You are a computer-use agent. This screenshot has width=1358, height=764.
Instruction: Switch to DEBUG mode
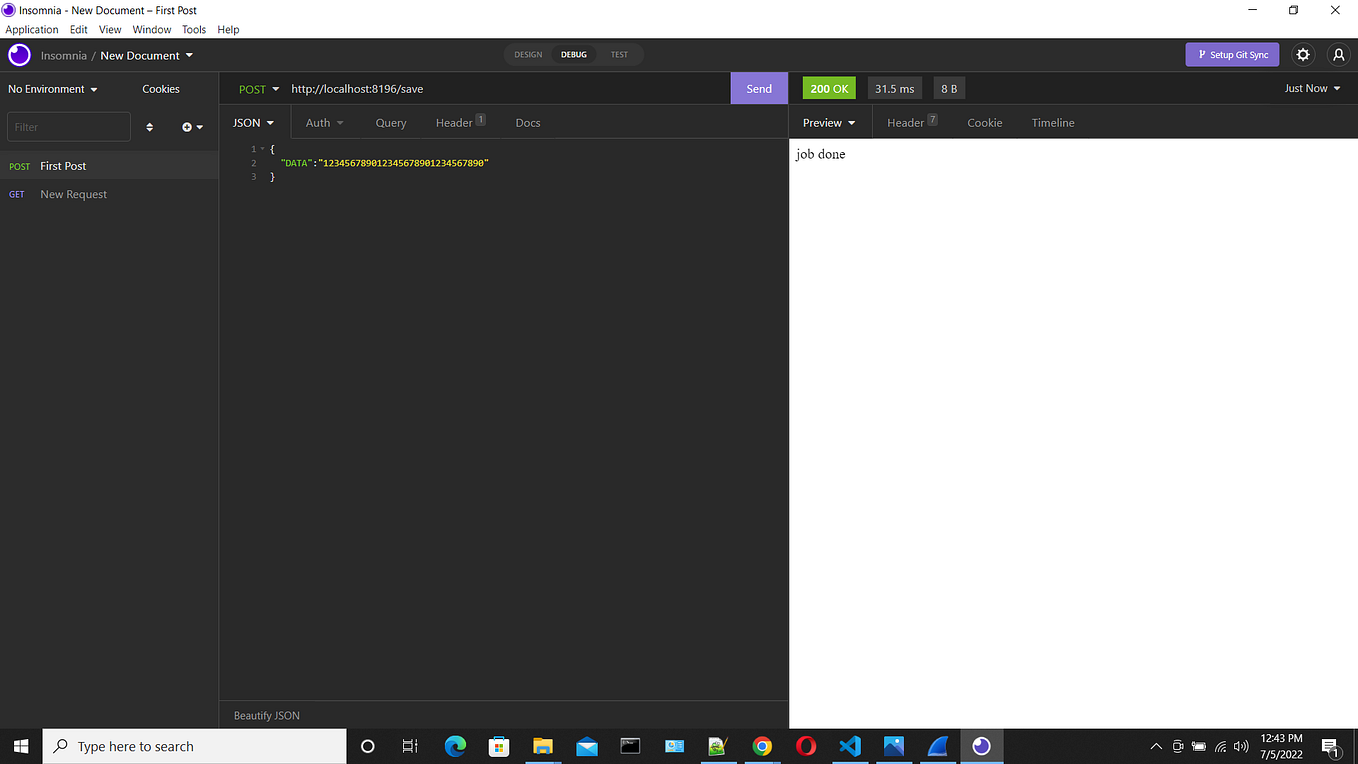coord(574,55)
